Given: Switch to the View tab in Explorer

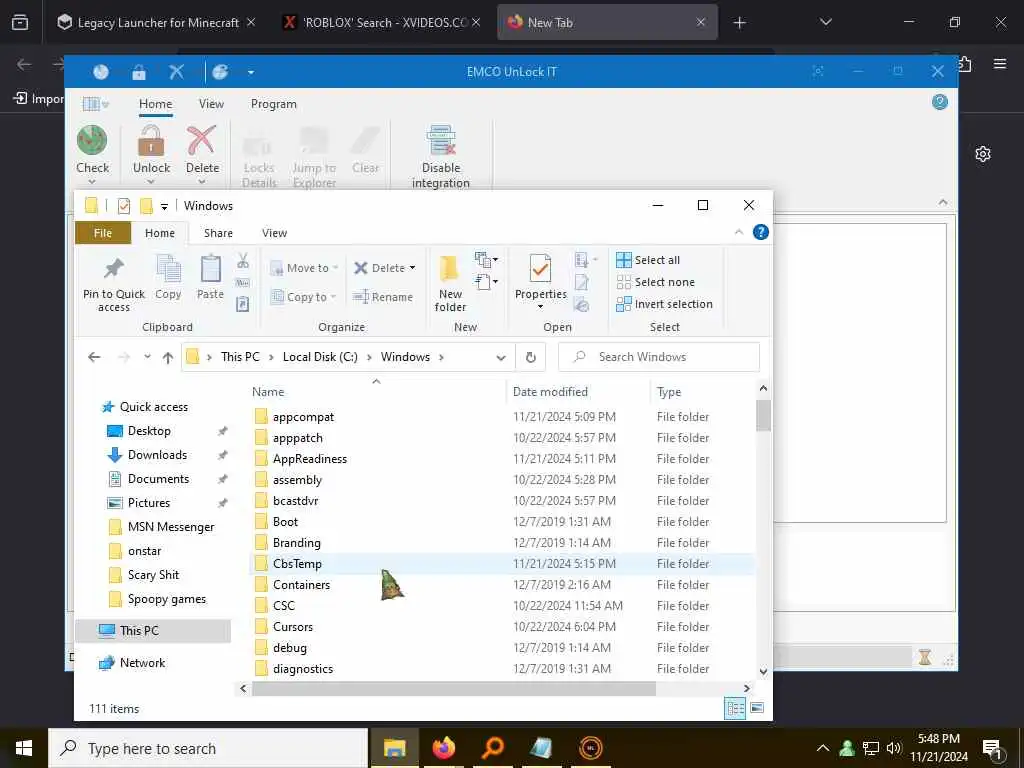Looking at the screenshot, I should (274, 233).
